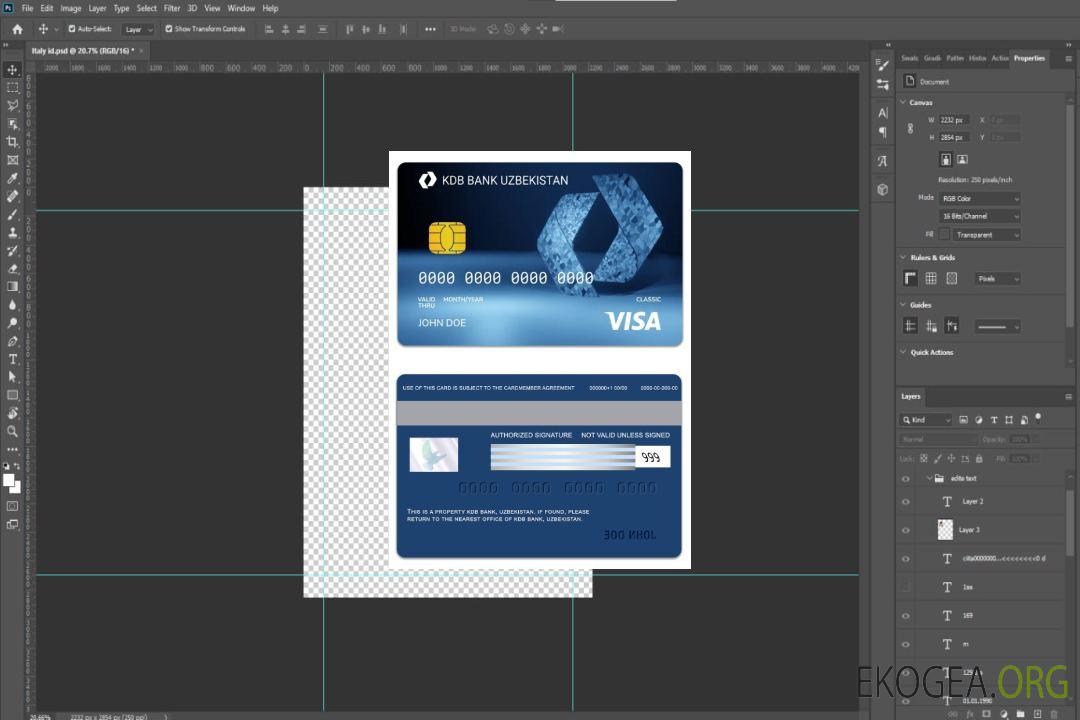Select the Horizontal Type tool
The image size is (1080, 720).
(12, 359)
